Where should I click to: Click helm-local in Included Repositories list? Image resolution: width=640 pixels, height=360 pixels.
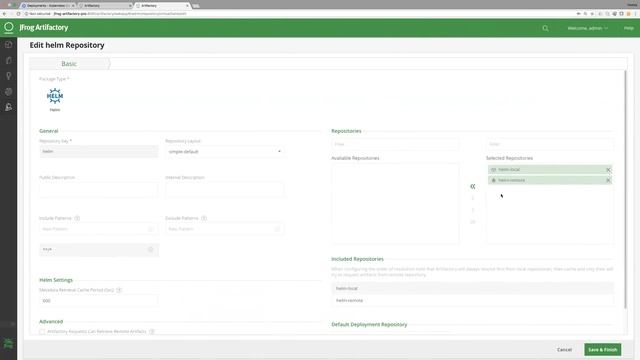coord(473,288)
